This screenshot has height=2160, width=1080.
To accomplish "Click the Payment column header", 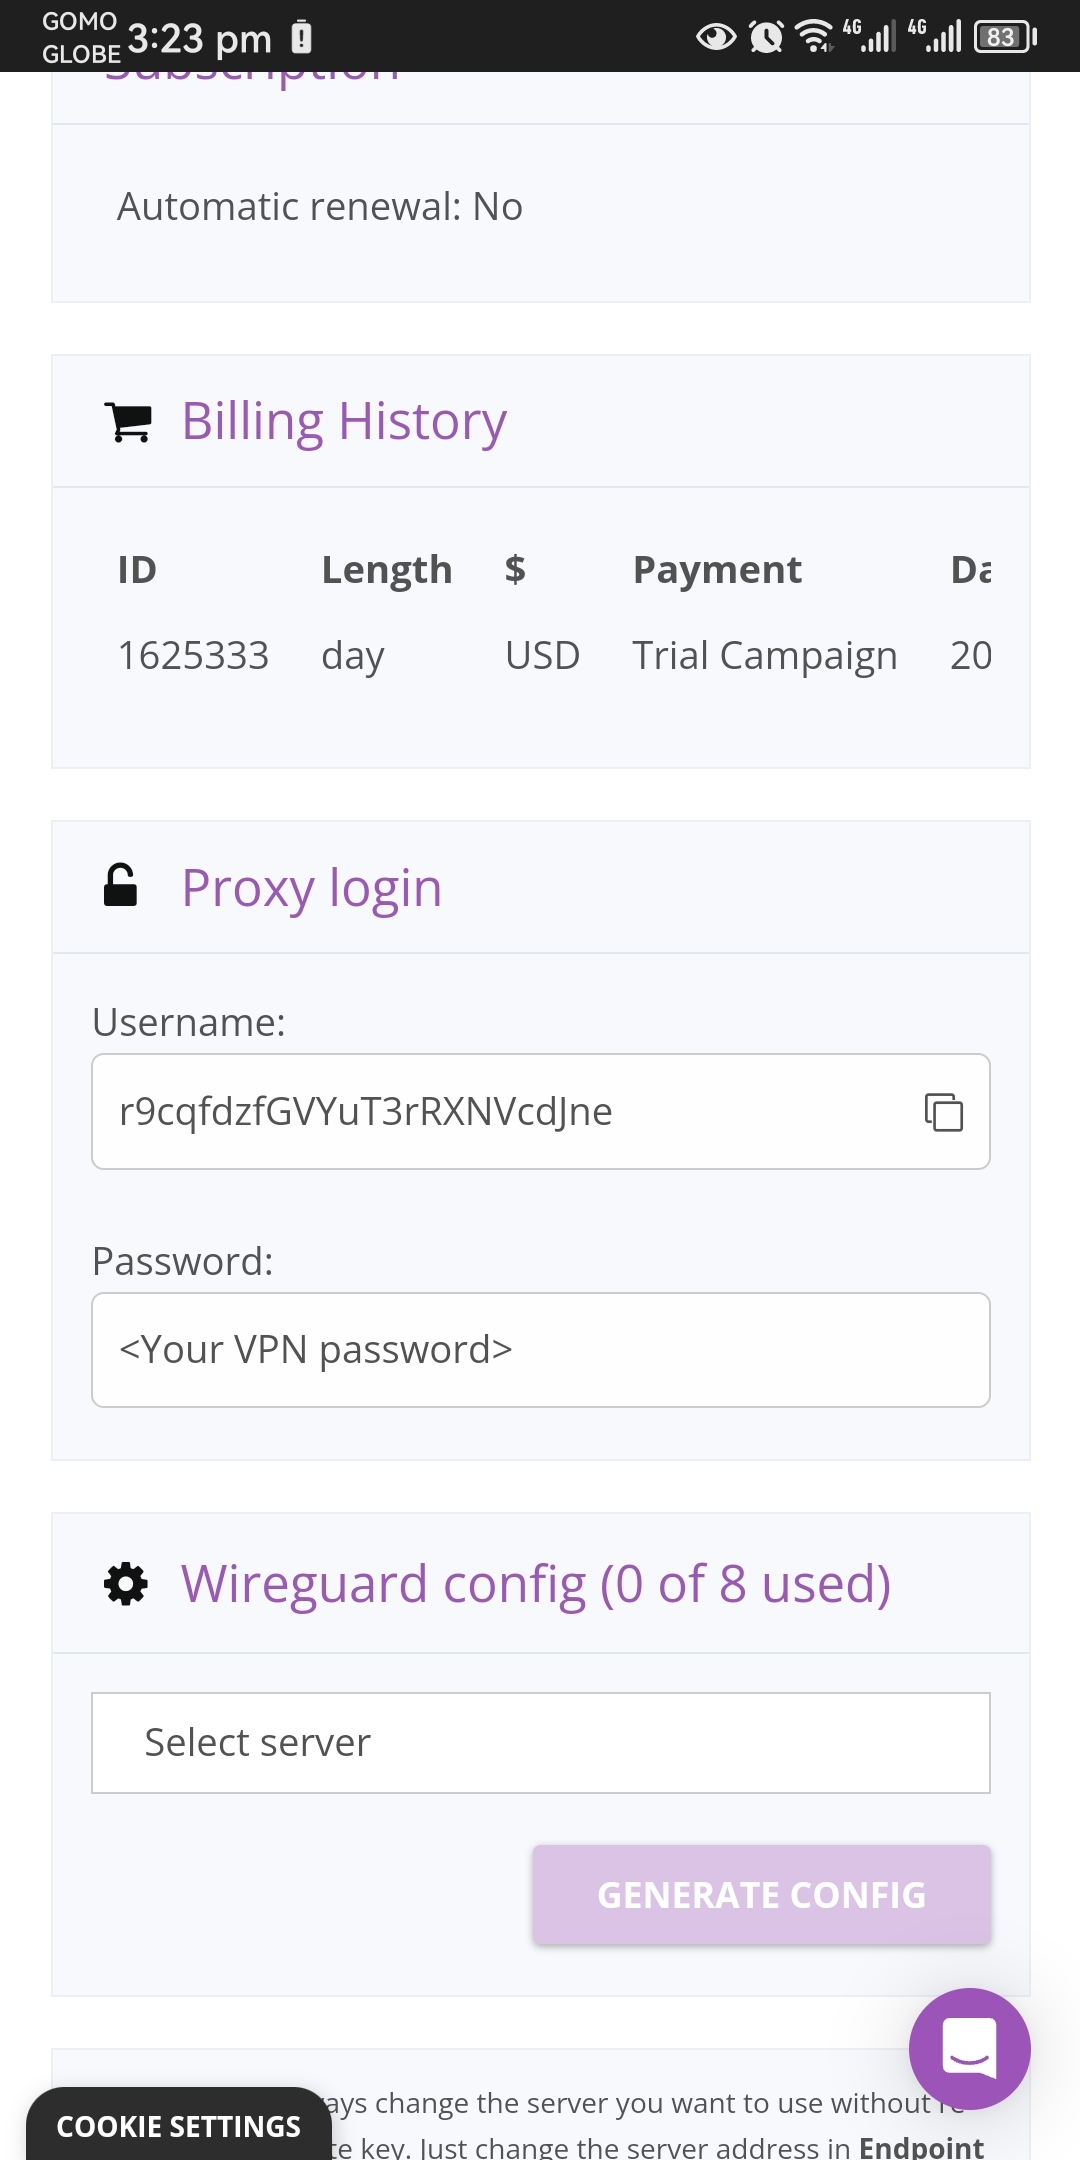I will point(717,570).
